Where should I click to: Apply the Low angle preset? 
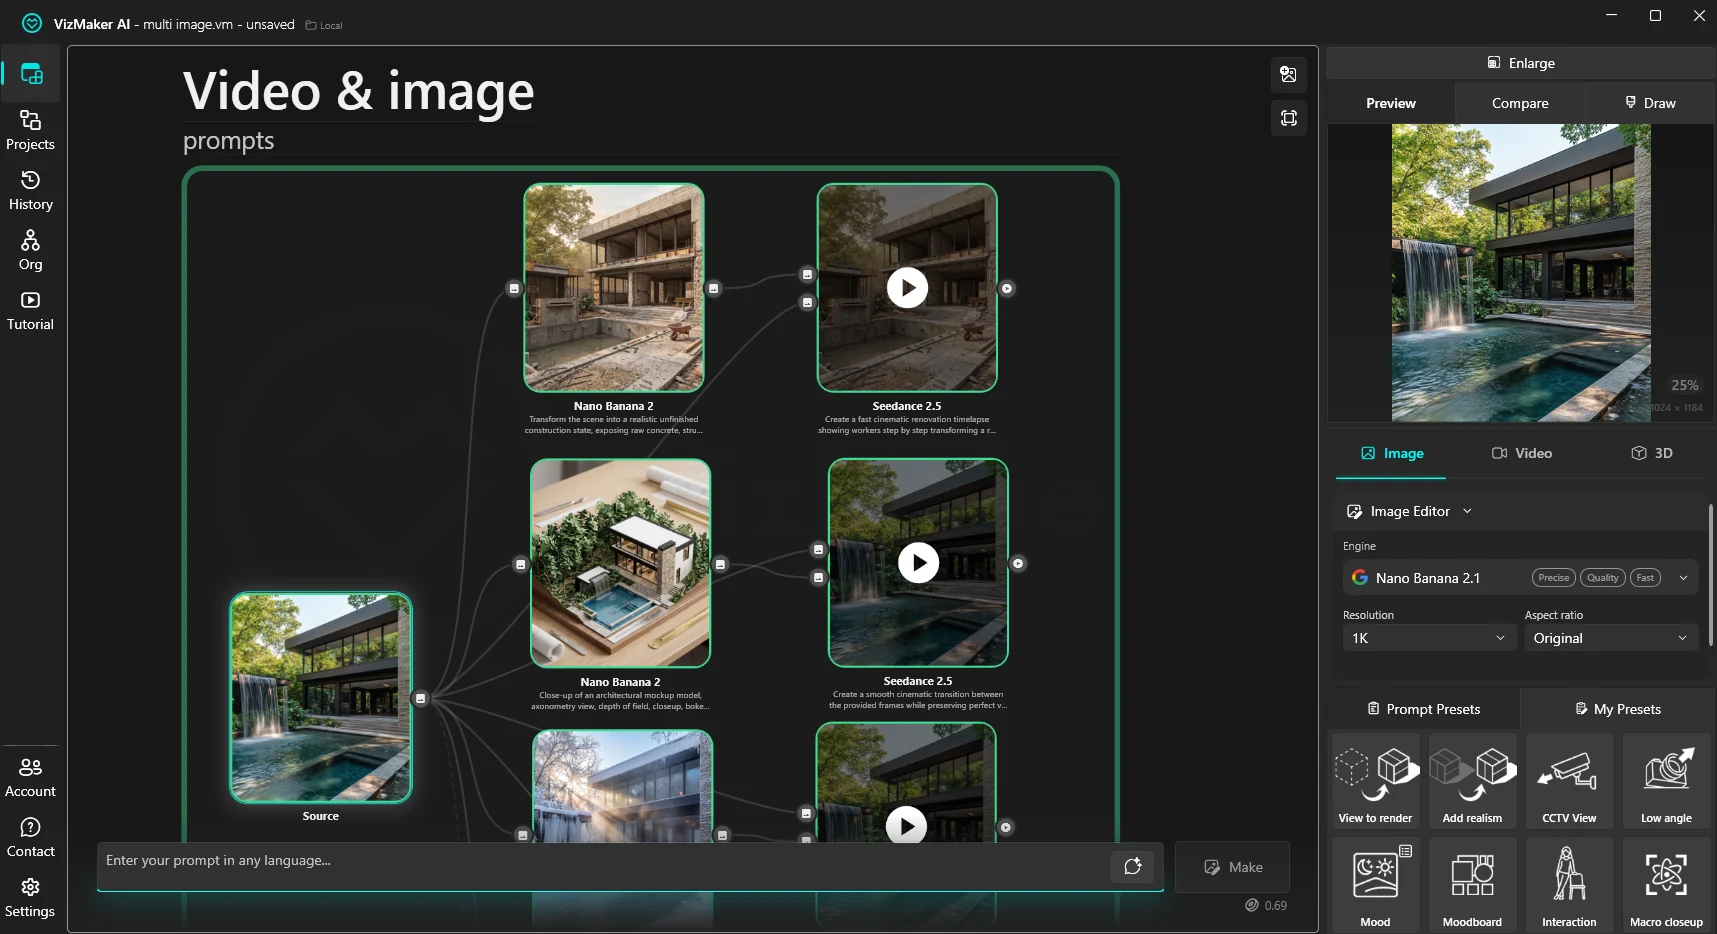coord(1666,781)
